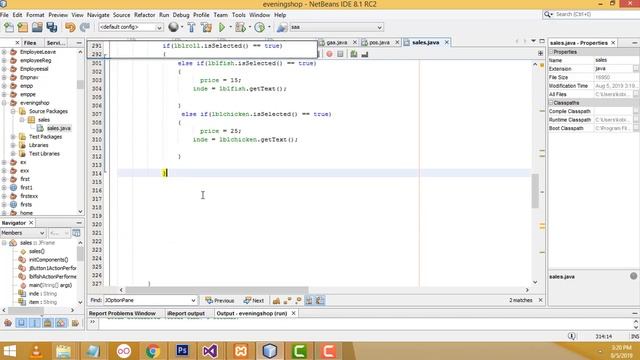Click the first icon in the Navigator bottom filter bar
The height and width of the screenshot is (360, 640).
click(8, 323)
